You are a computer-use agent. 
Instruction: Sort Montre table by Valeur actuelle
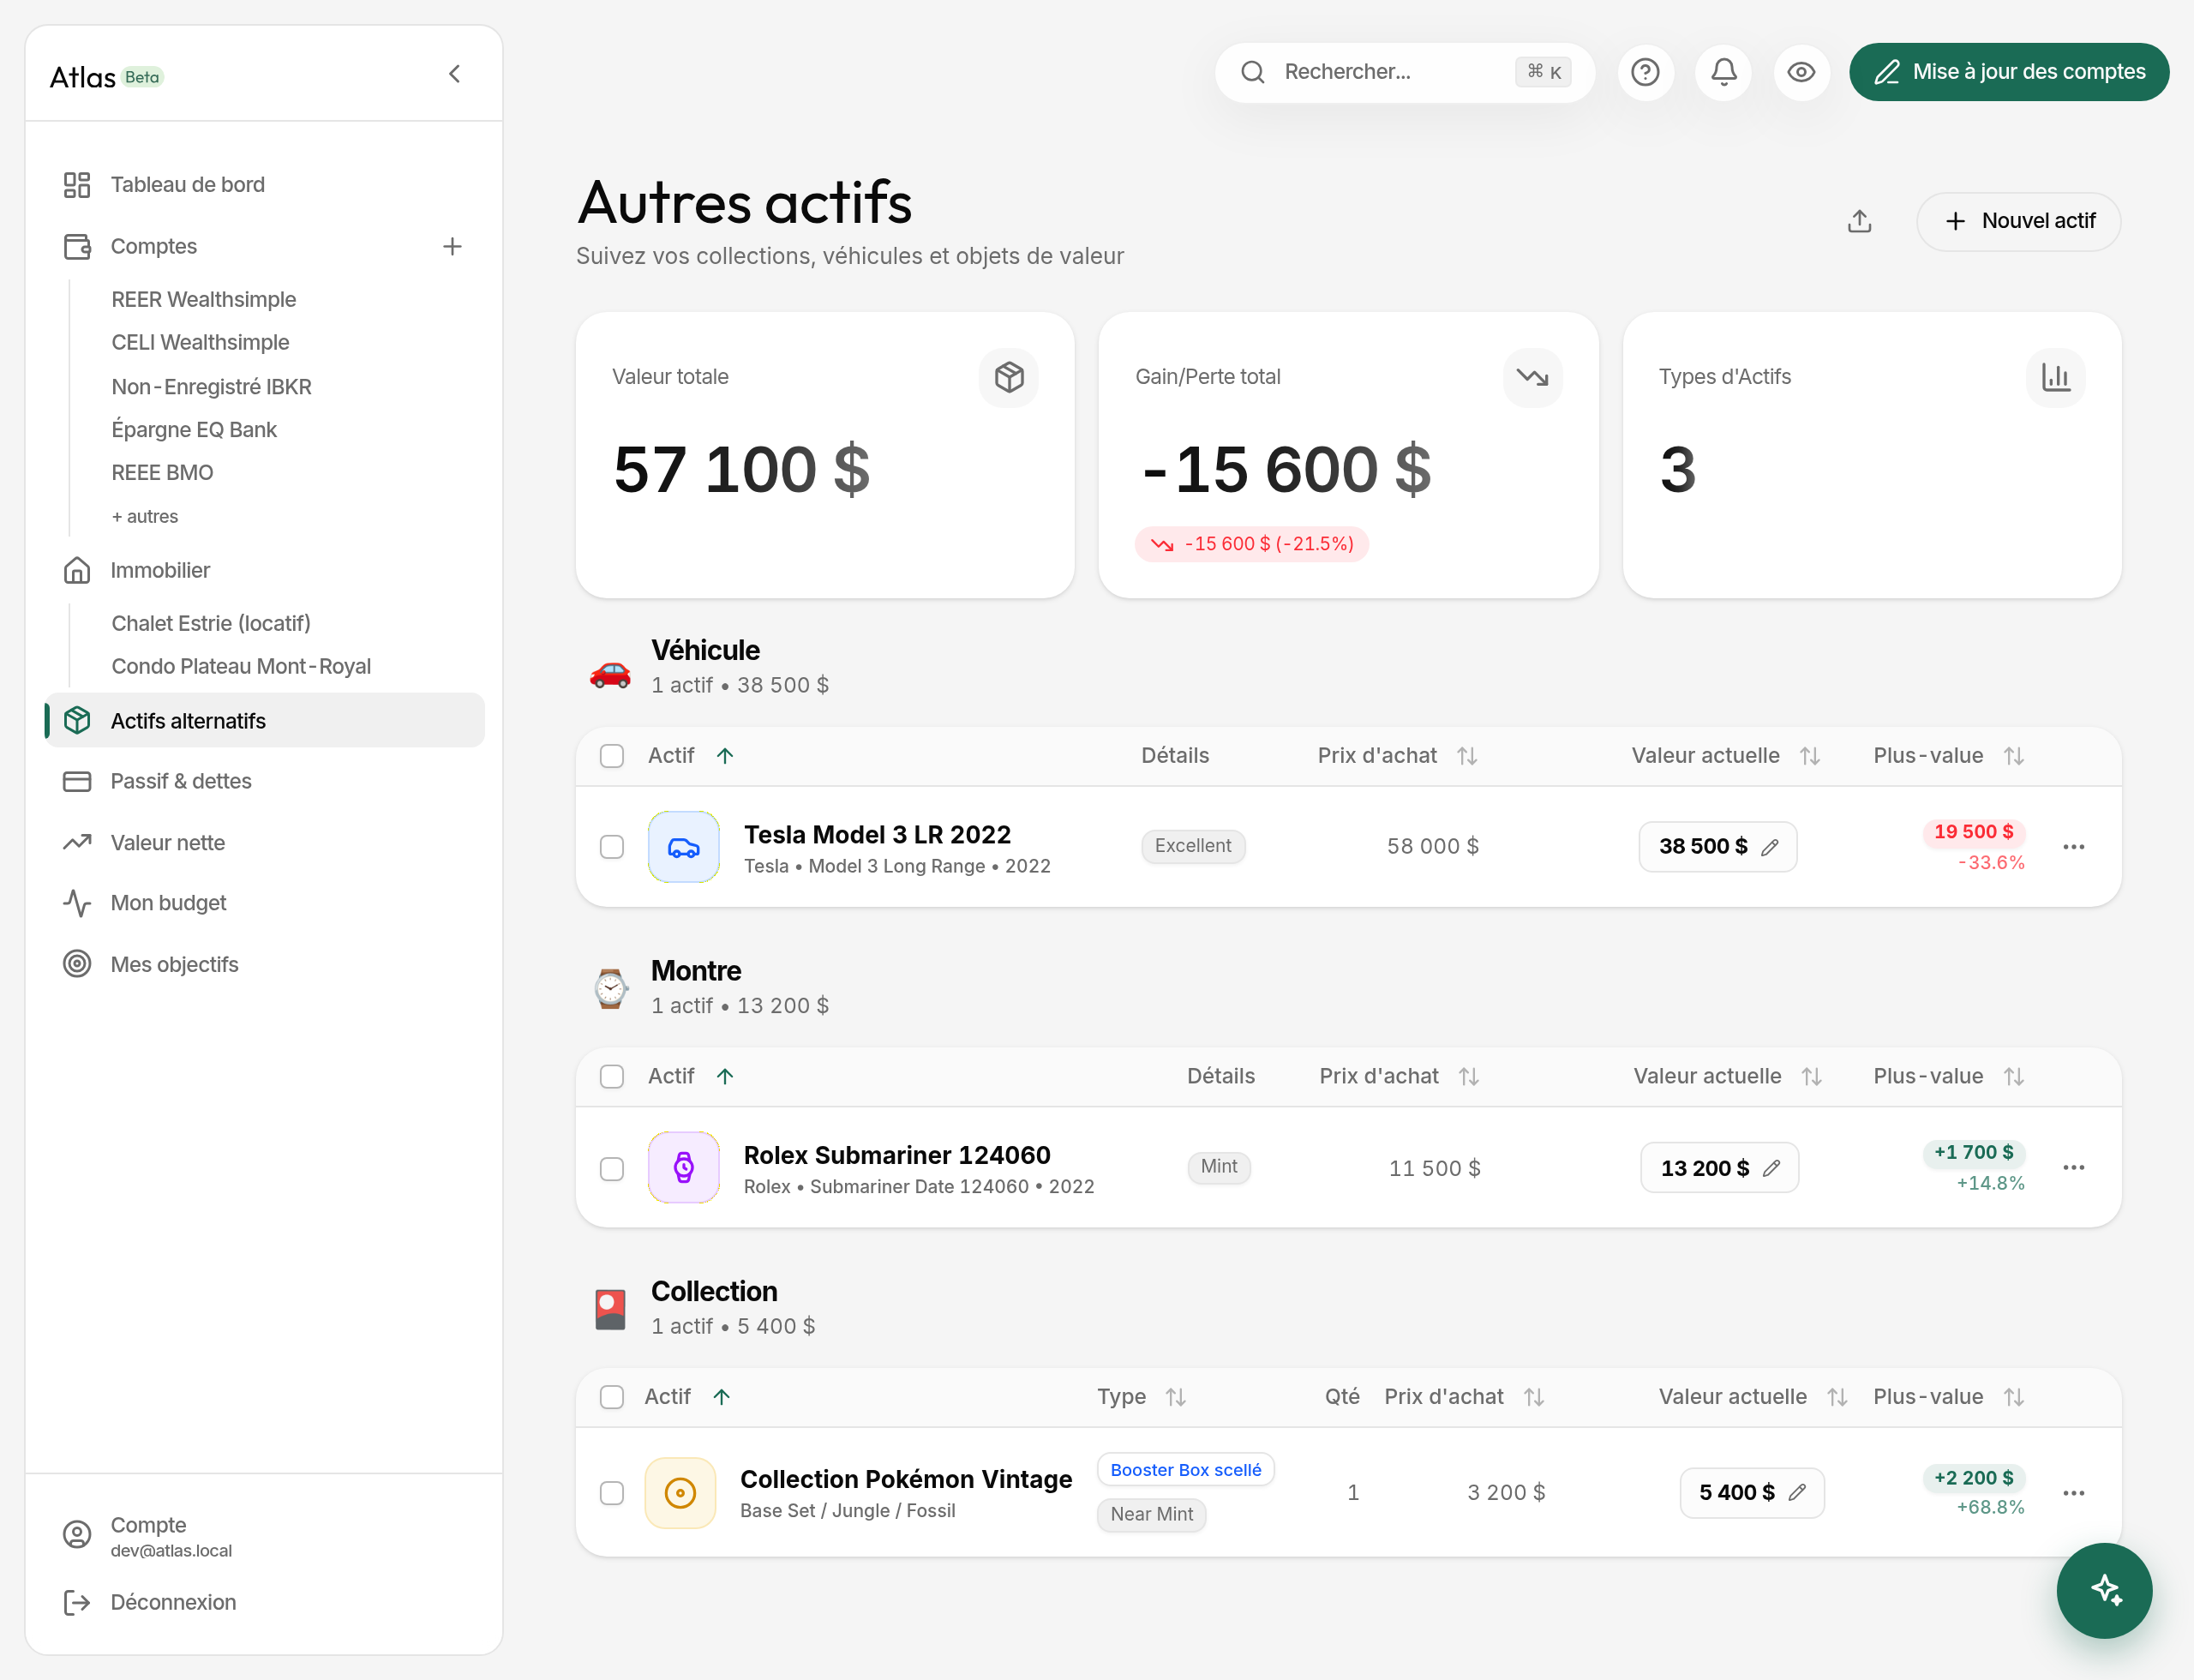click(x=1727, y=1076)
